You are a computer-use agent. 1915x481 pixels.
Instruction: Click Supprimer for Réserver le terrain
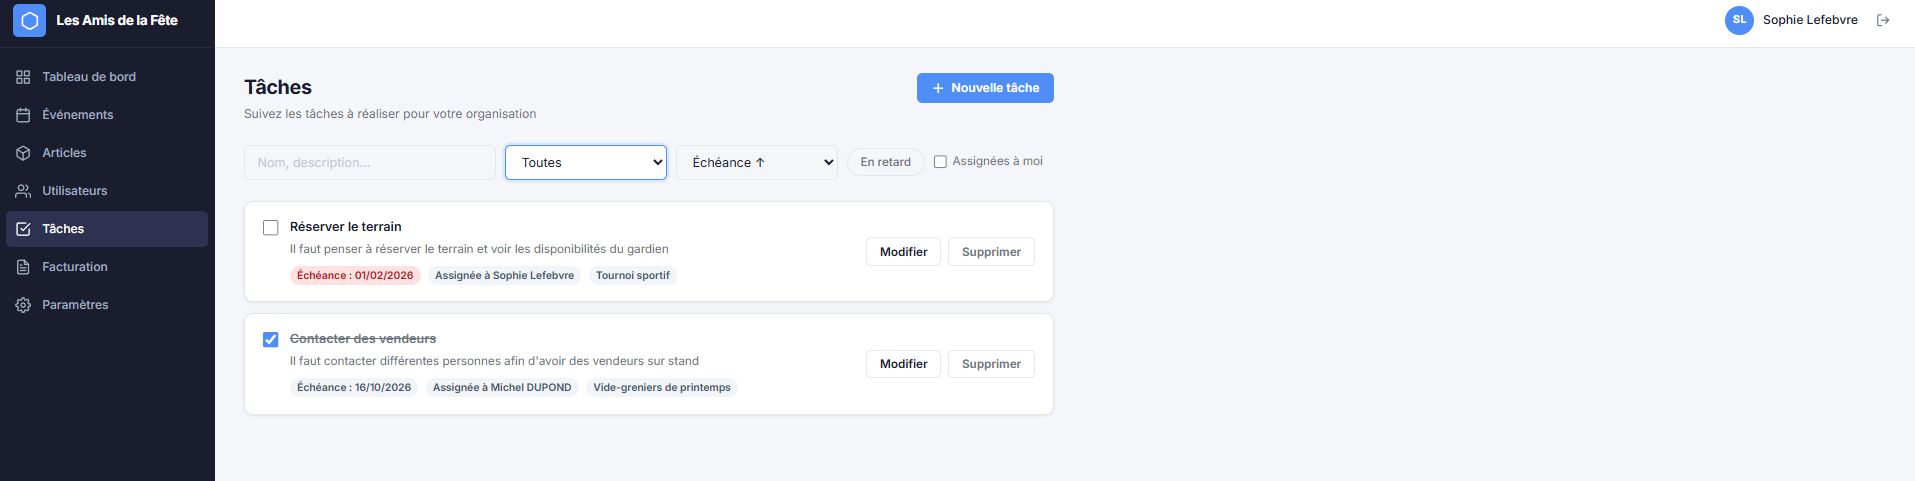coord(991,252)
